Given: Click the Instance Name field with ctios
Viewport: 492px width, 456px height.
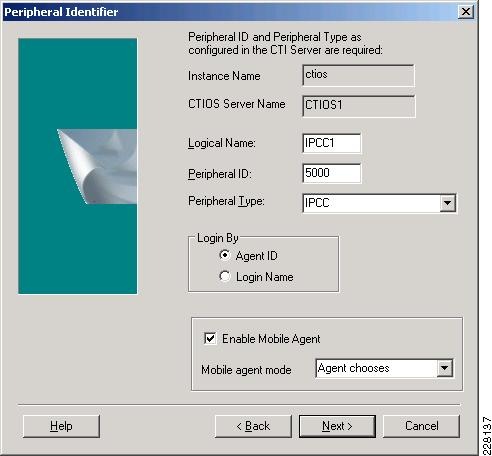Looking at the screenshot, I should [358, 75].
